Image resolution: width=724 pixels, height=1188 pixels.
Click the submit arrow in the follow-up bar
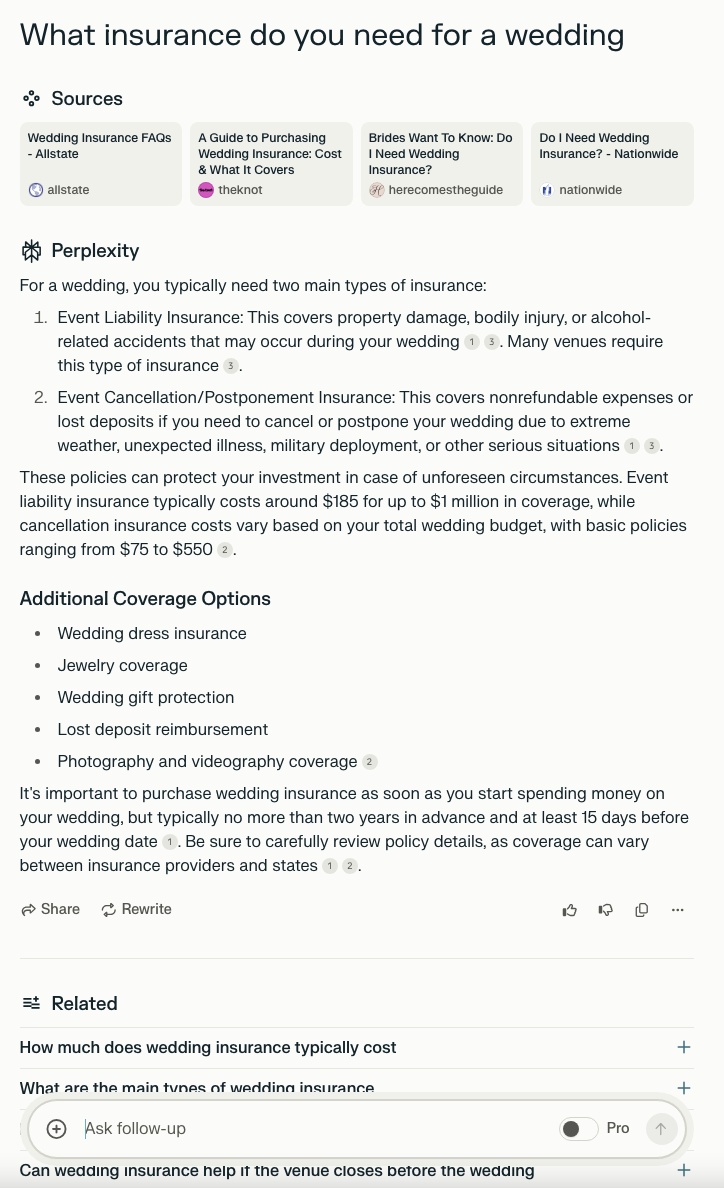[x=661, y=1128]
